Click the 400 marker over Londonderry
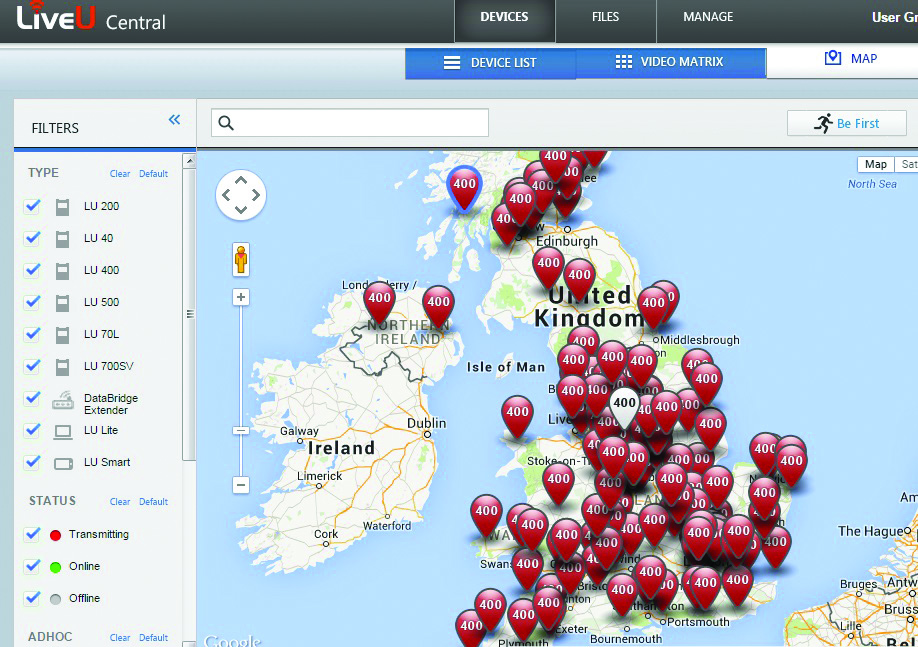Image resolution: width=918 pixels, height=647 pixels. pos(379,302)
